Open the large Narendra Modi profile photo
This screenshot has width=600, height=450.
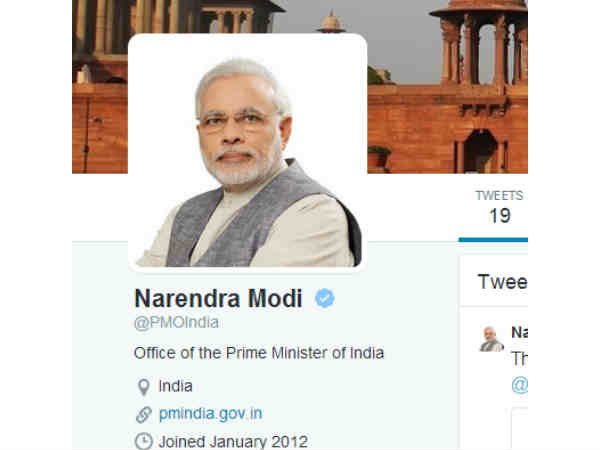point(248,152)
